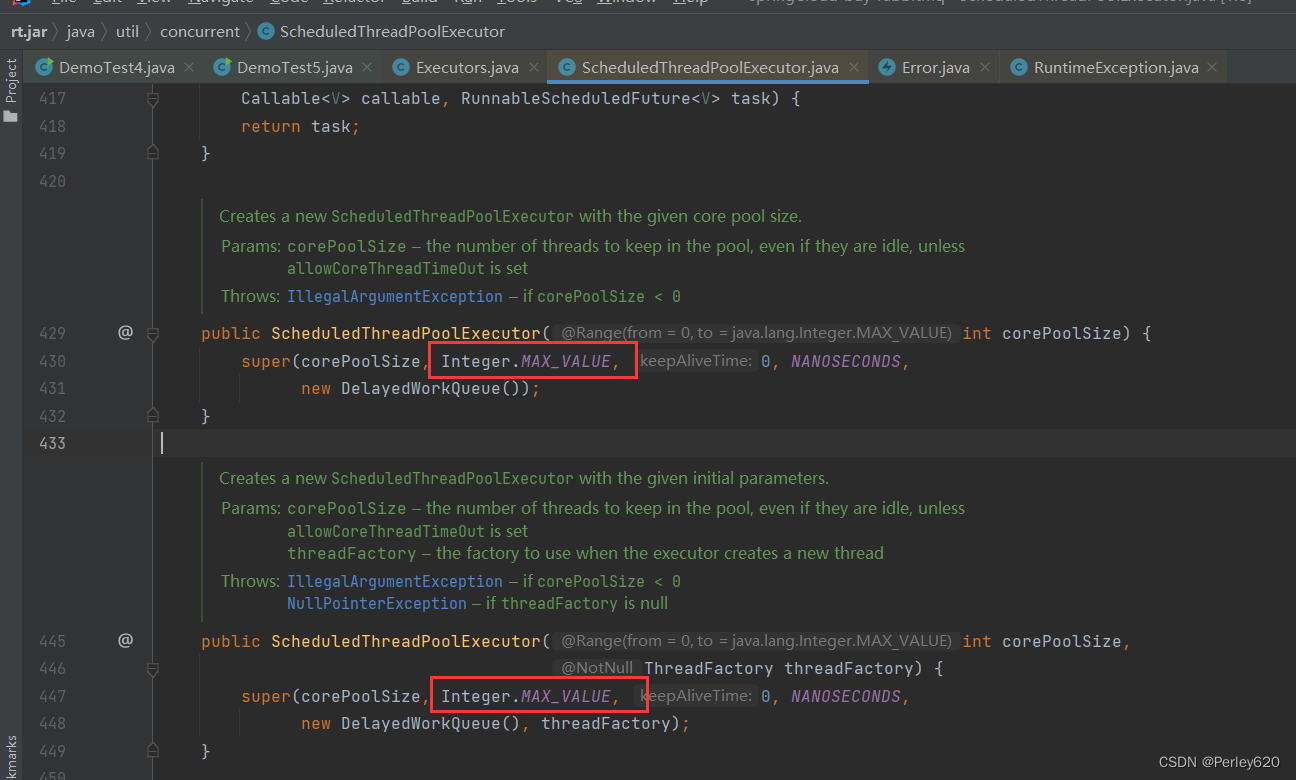This screenshot has height=780, width=1296.
Task: Click the @ gutter icon on line 445
Action: [x=125, y=641]
